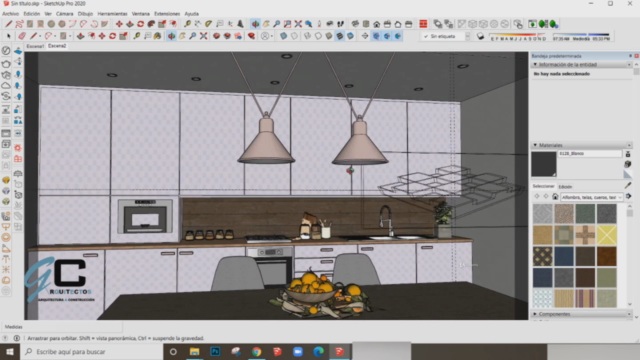Click the materials forward arrow button
640x360 pixels.
pos(546,197)
